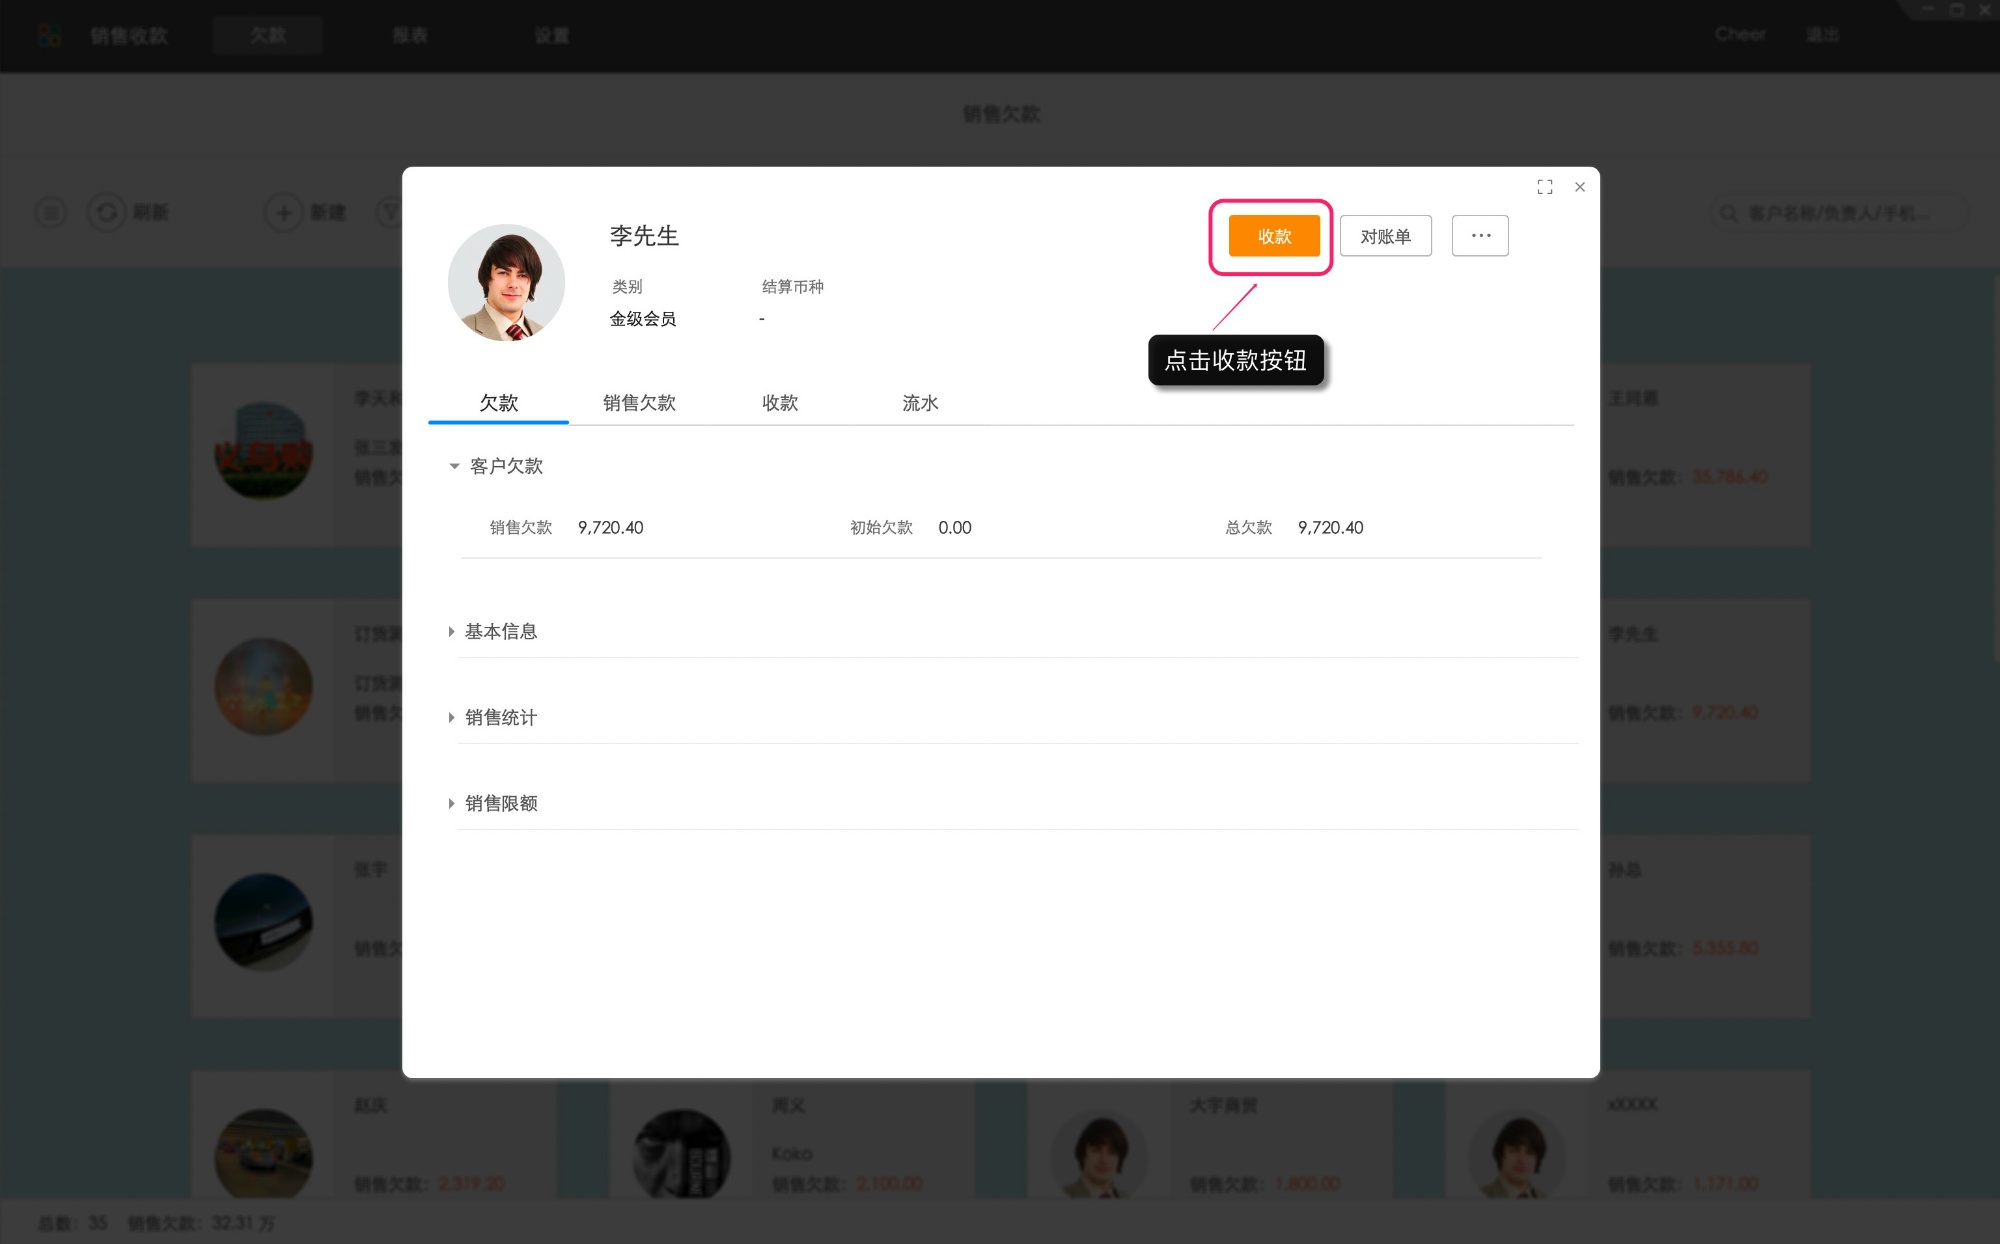The height and width of the screenshot is (1244, 2000).
Task: Open the filter funnel icon
Action: (x=390, y=212)
